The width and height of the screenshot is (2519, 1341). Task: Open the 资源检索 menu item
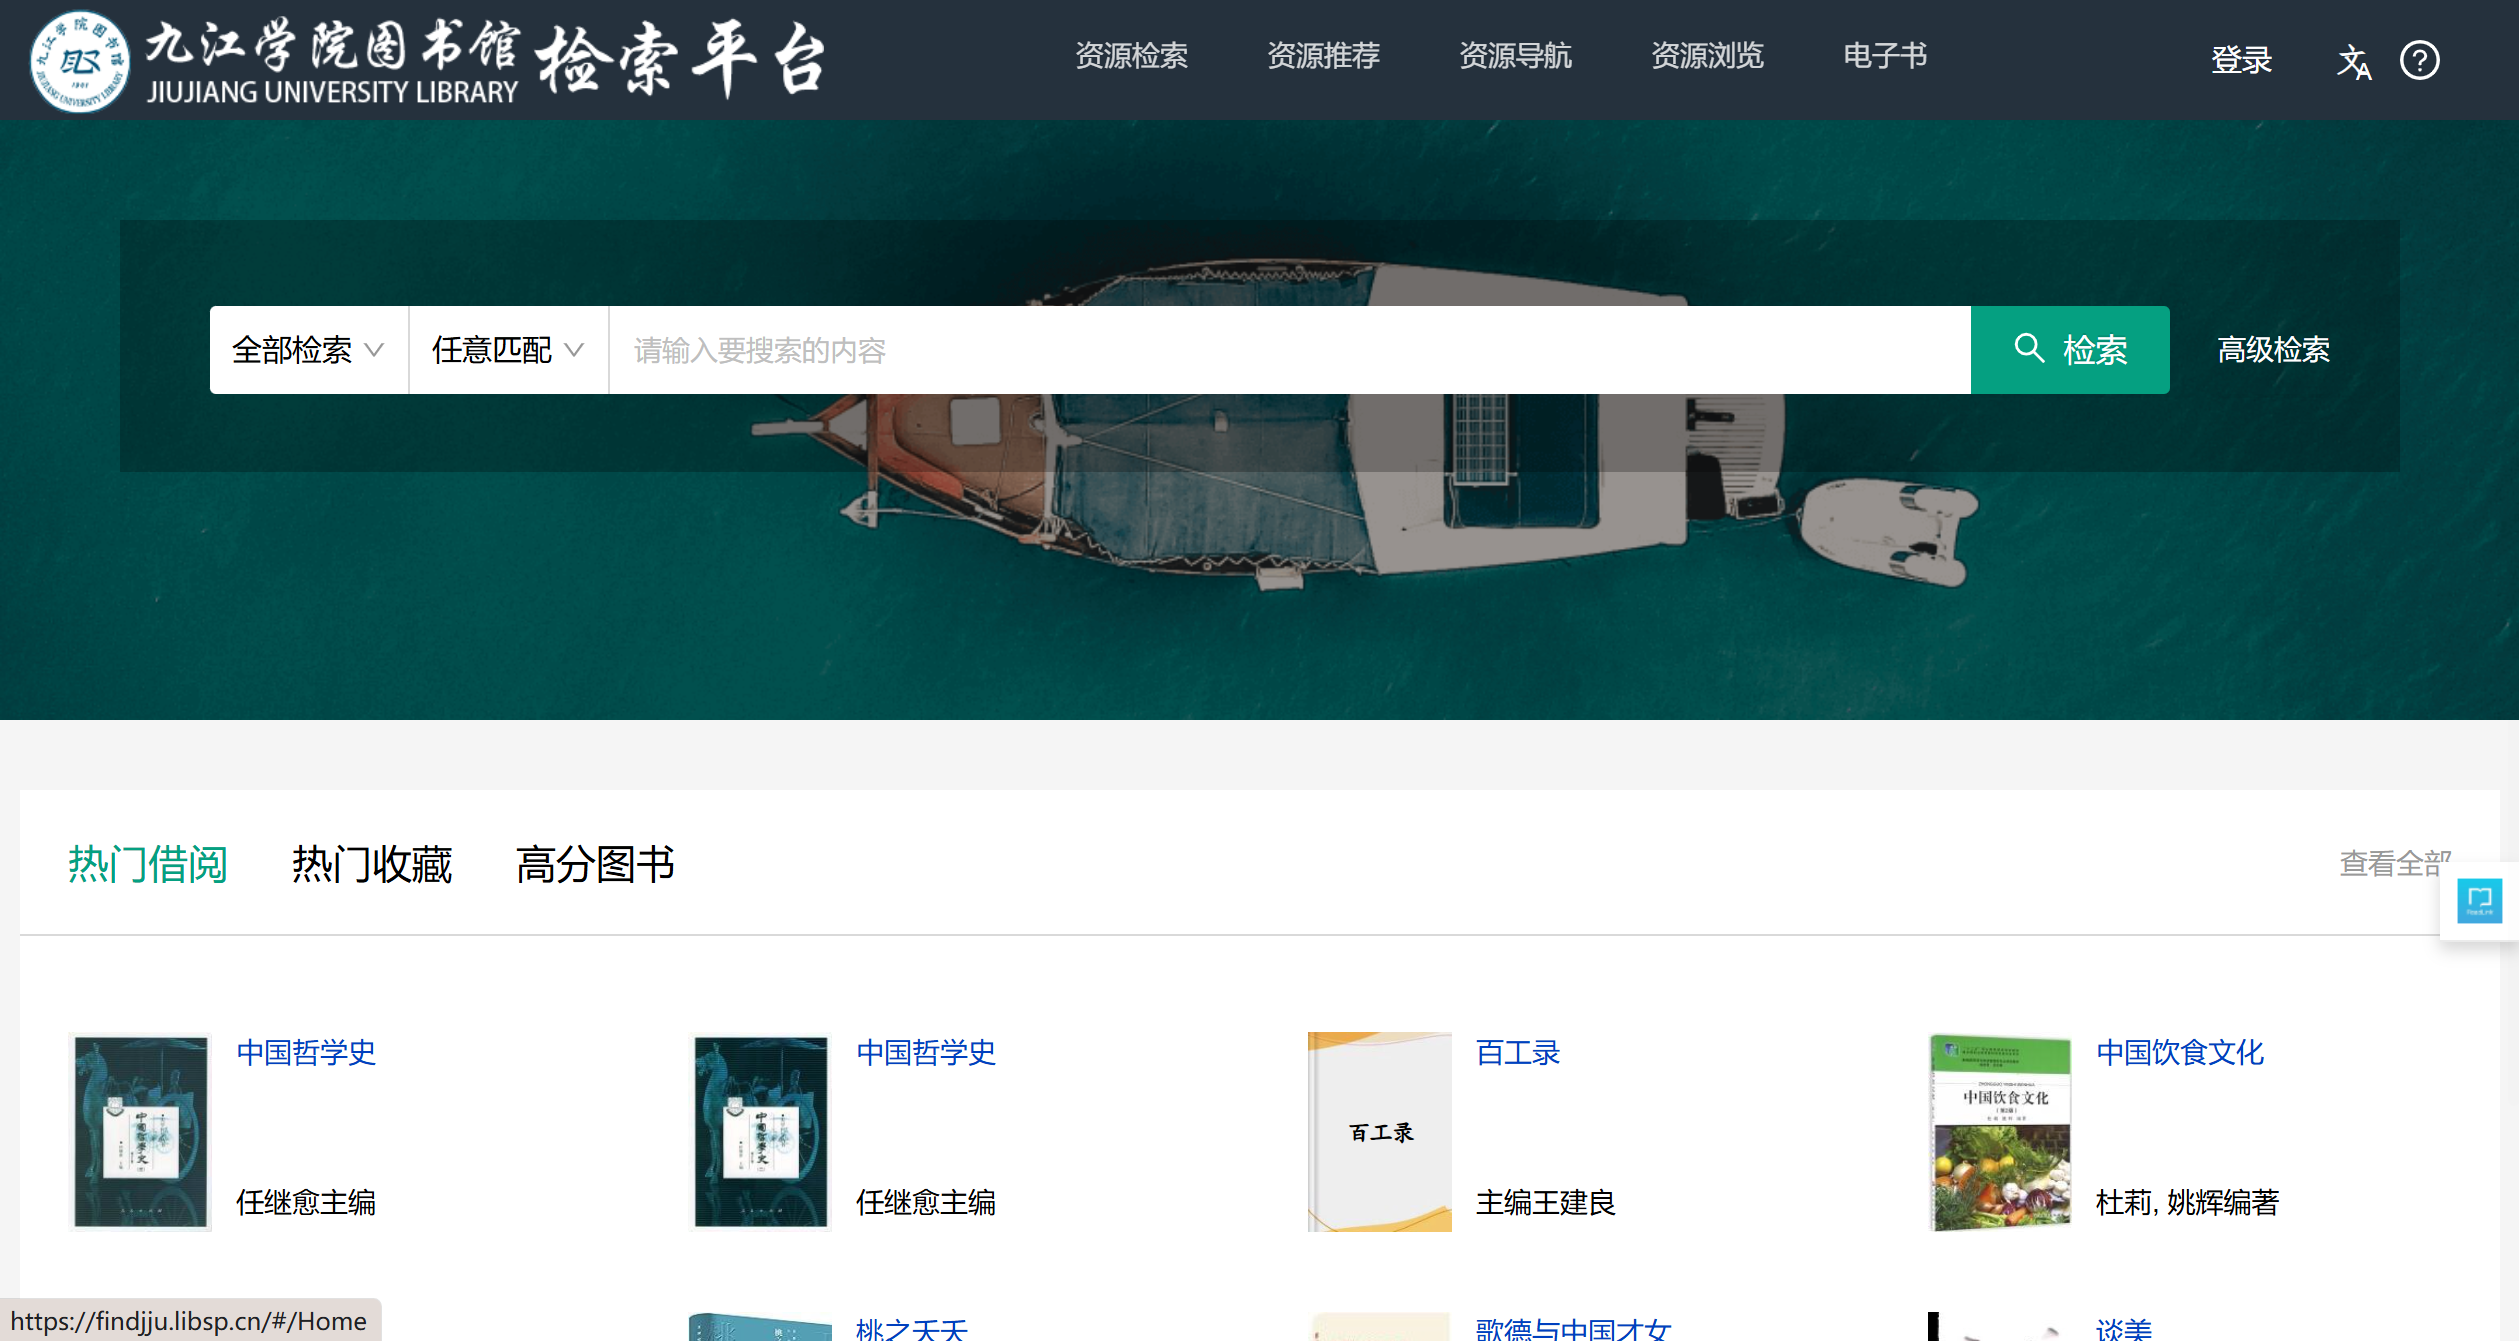(x=1131, y=56)
